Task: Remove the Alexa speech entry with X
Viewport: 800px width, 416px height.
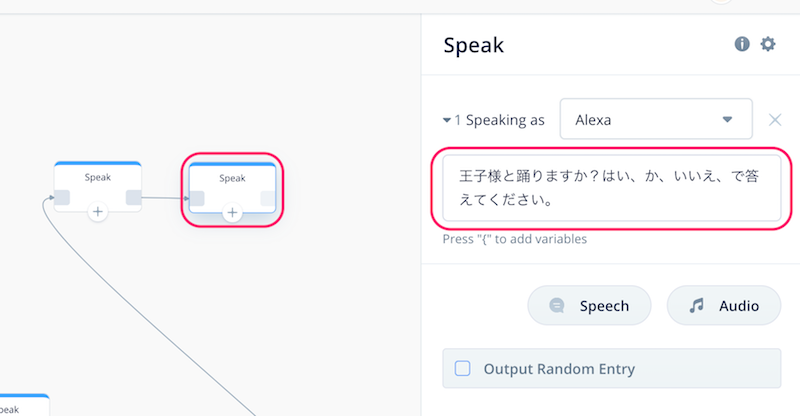Action: (x=775, y=120)
